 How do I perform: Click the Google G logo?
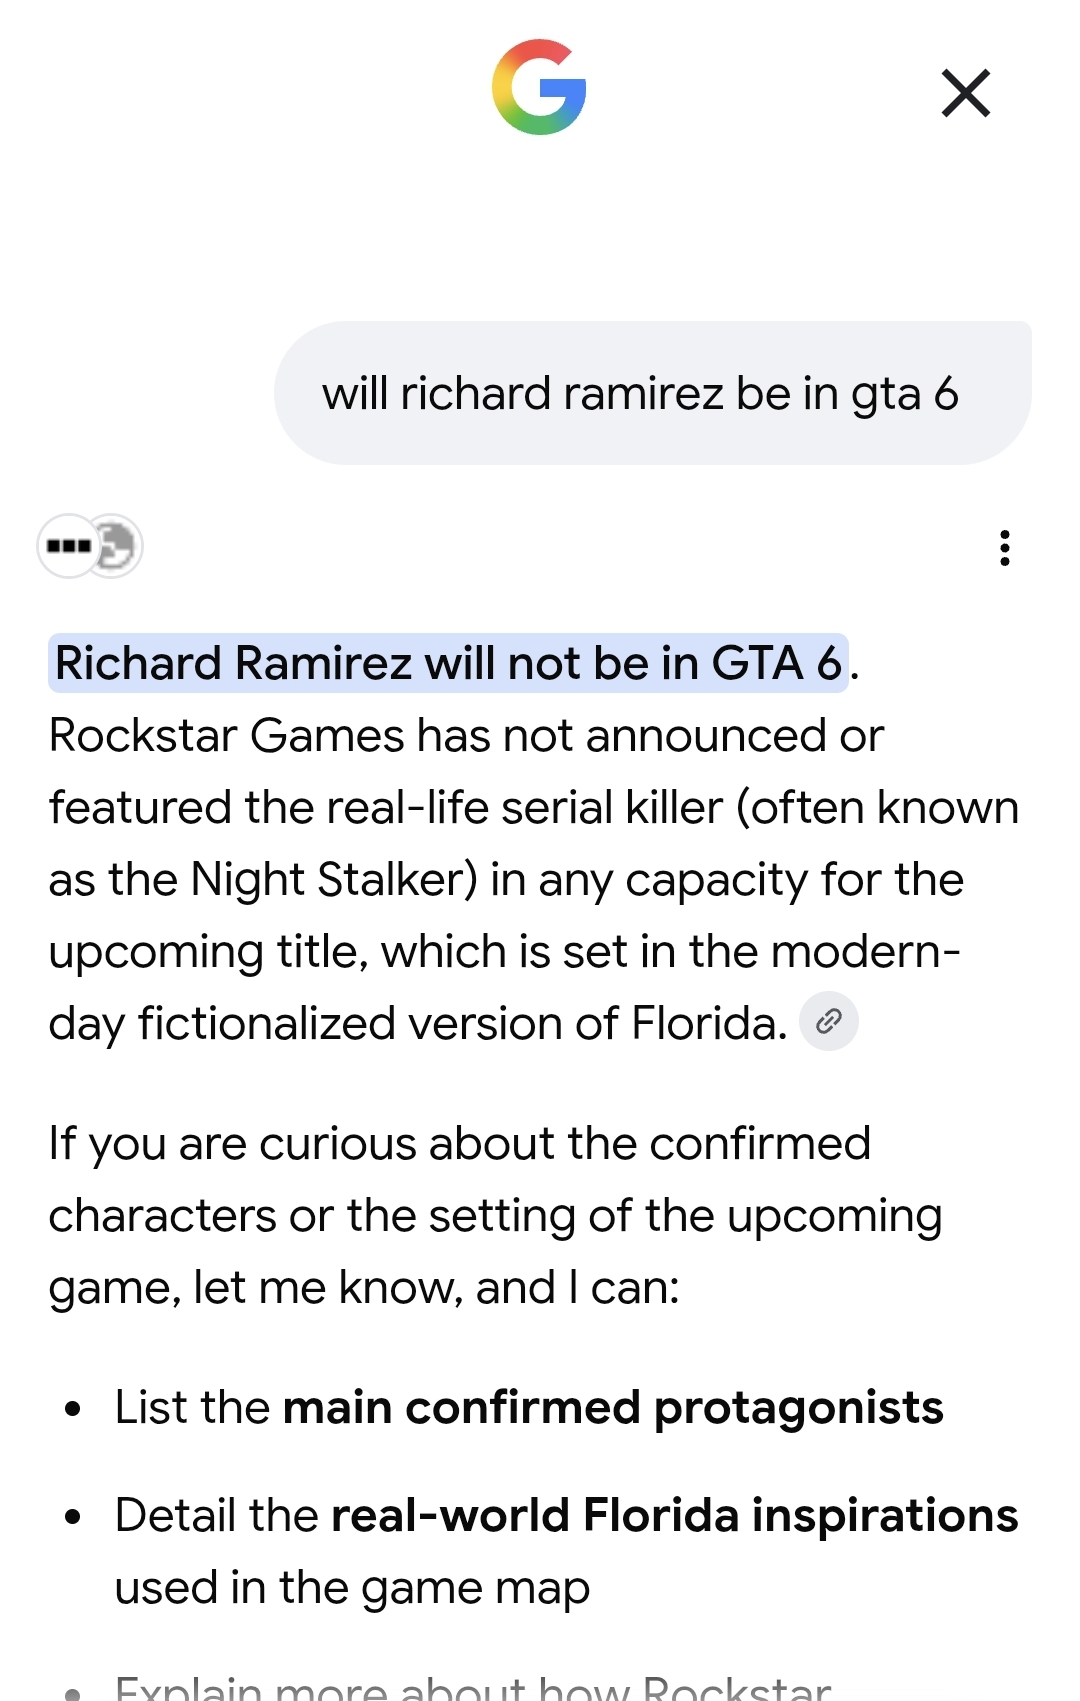click(539, 87)
